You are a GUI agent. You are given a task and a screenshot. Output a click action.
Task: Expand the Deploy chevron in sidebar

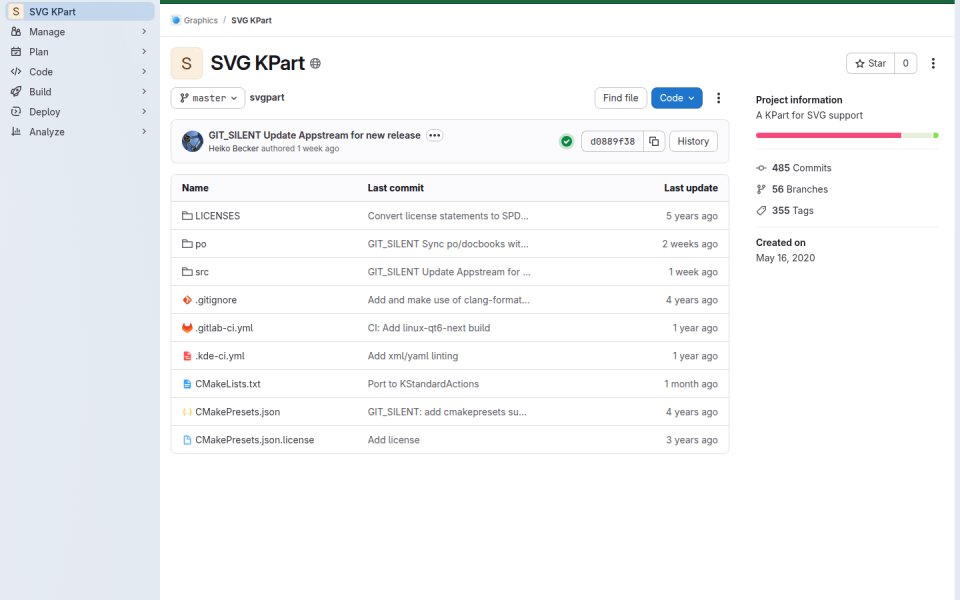pyautogui.click(x=144, y=112)
